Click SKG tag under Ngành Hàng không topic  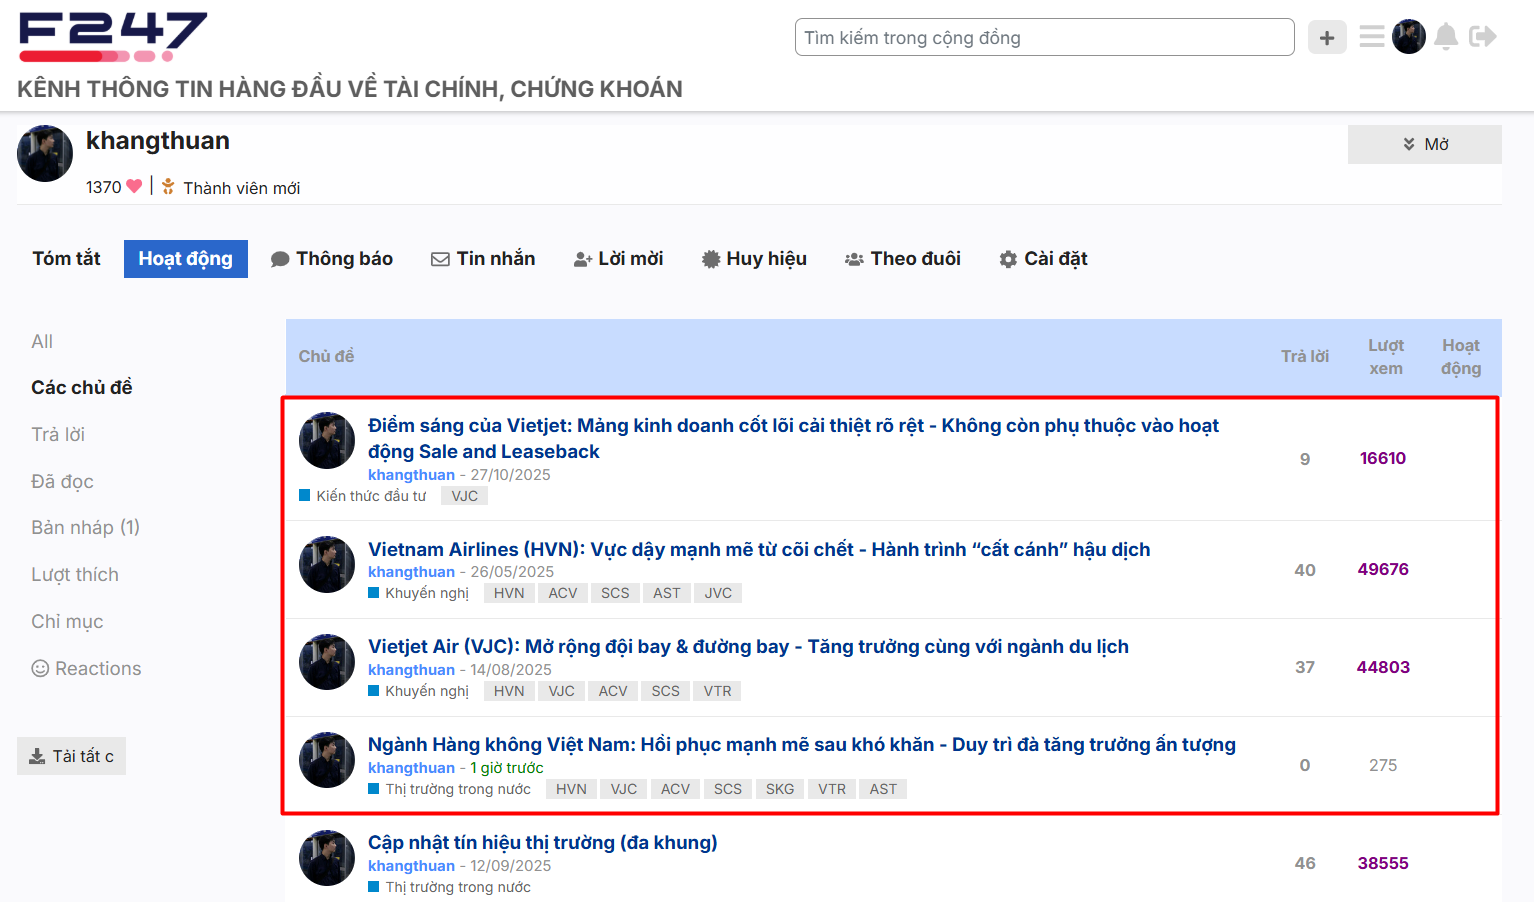tap(780, 789)
